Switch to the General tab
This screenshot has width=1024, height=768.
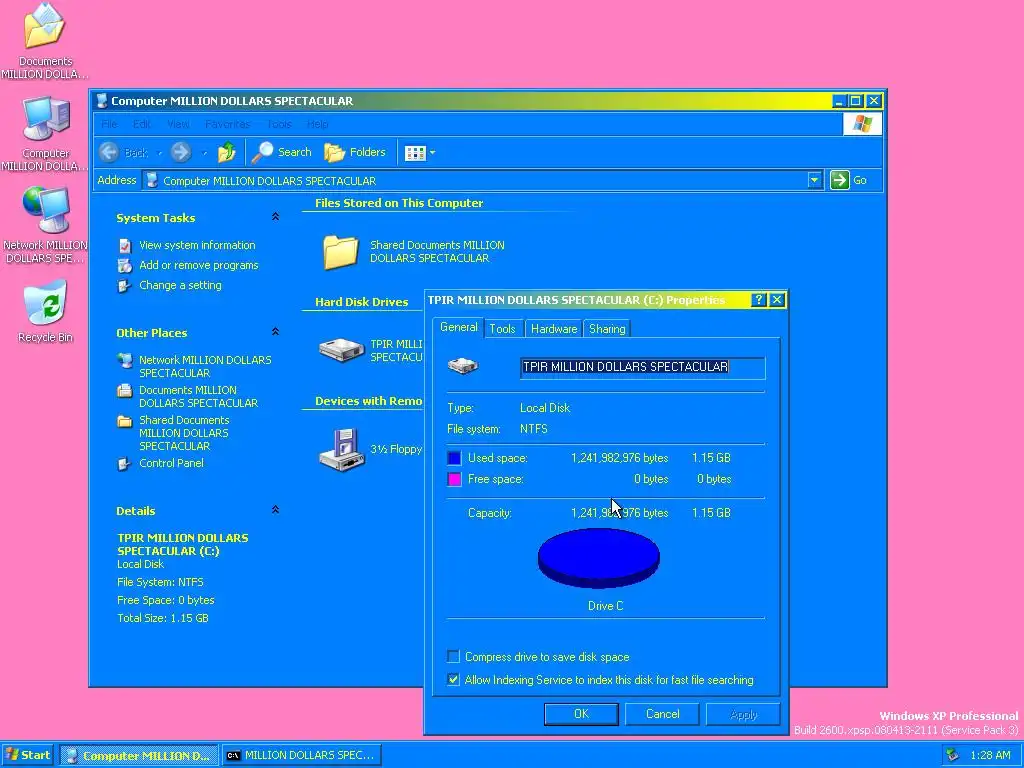(458, 327)
